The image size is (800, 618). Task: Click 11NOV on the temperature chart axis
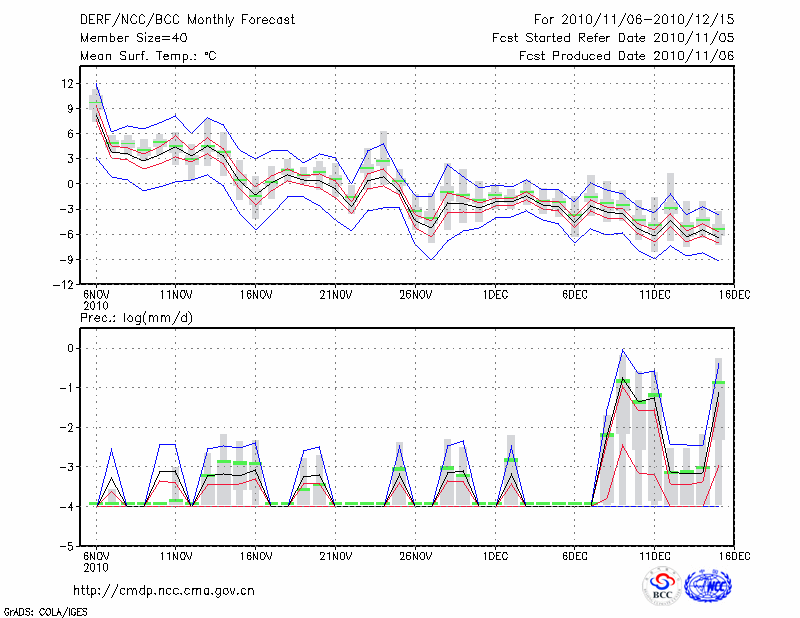tap(175, 295)
